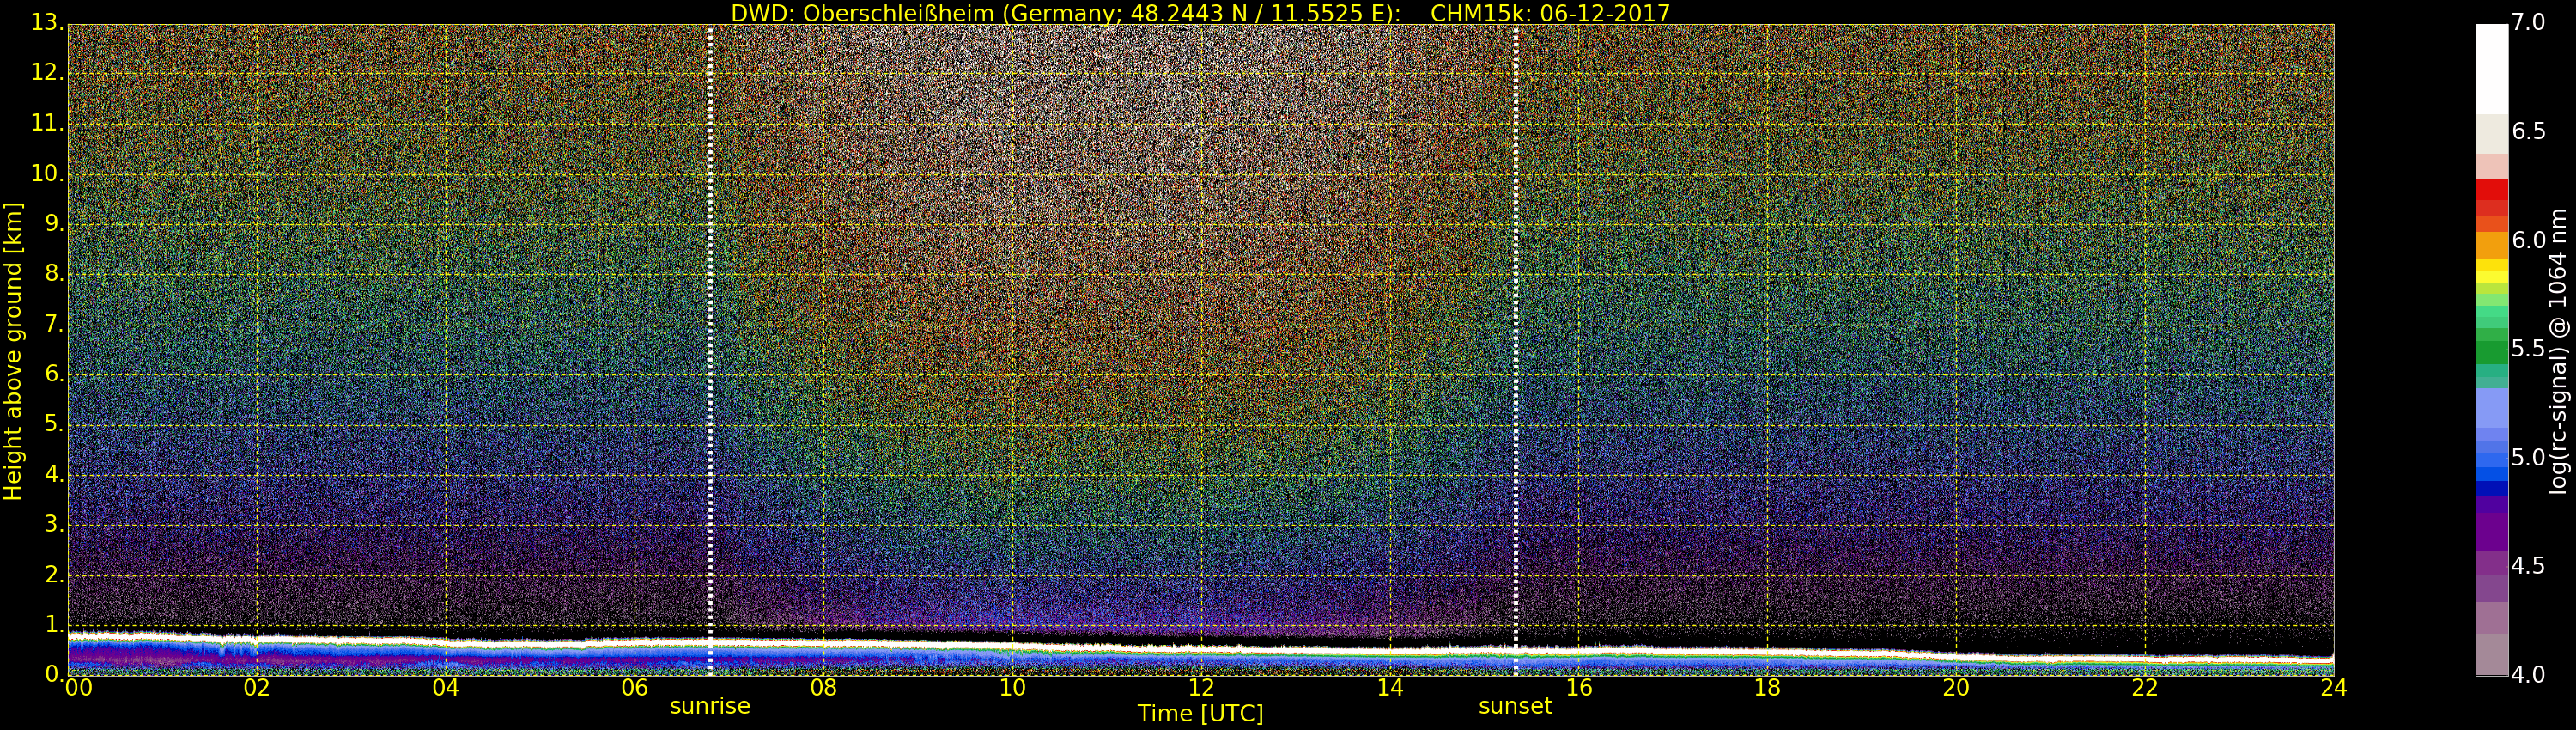This screenshot has height=730, width=2576.
Task: Click the 08 tick on the time axis
Action: click(822, 688)
